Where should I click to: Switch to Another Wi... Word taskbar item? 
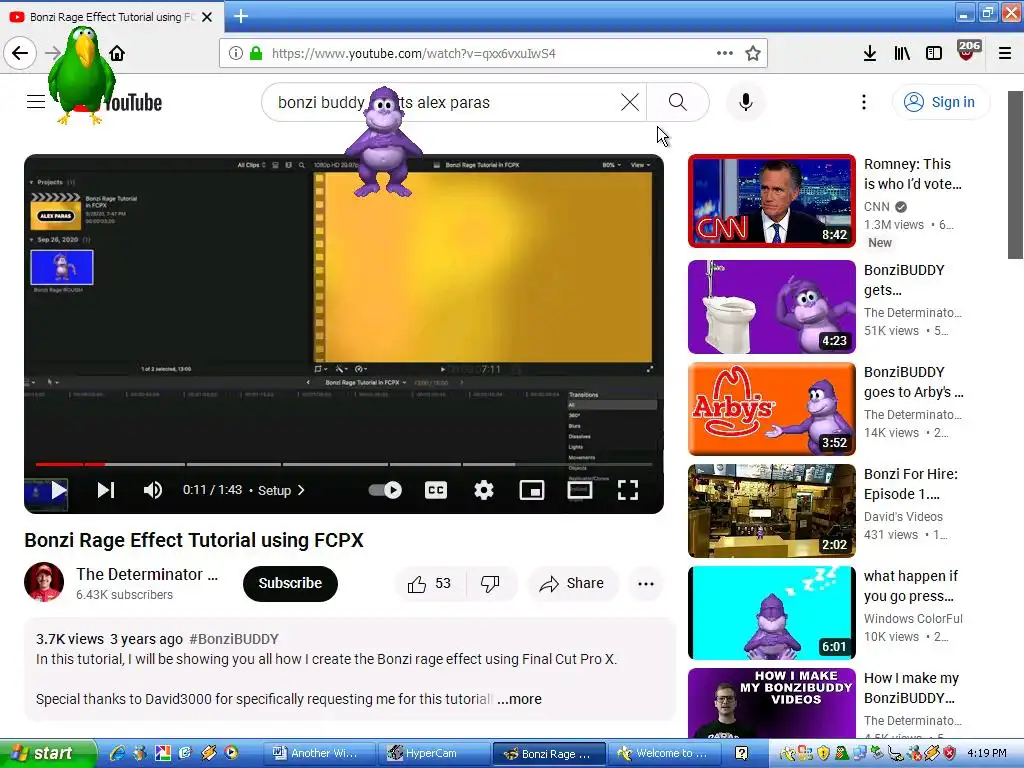(x=320, y=753)
